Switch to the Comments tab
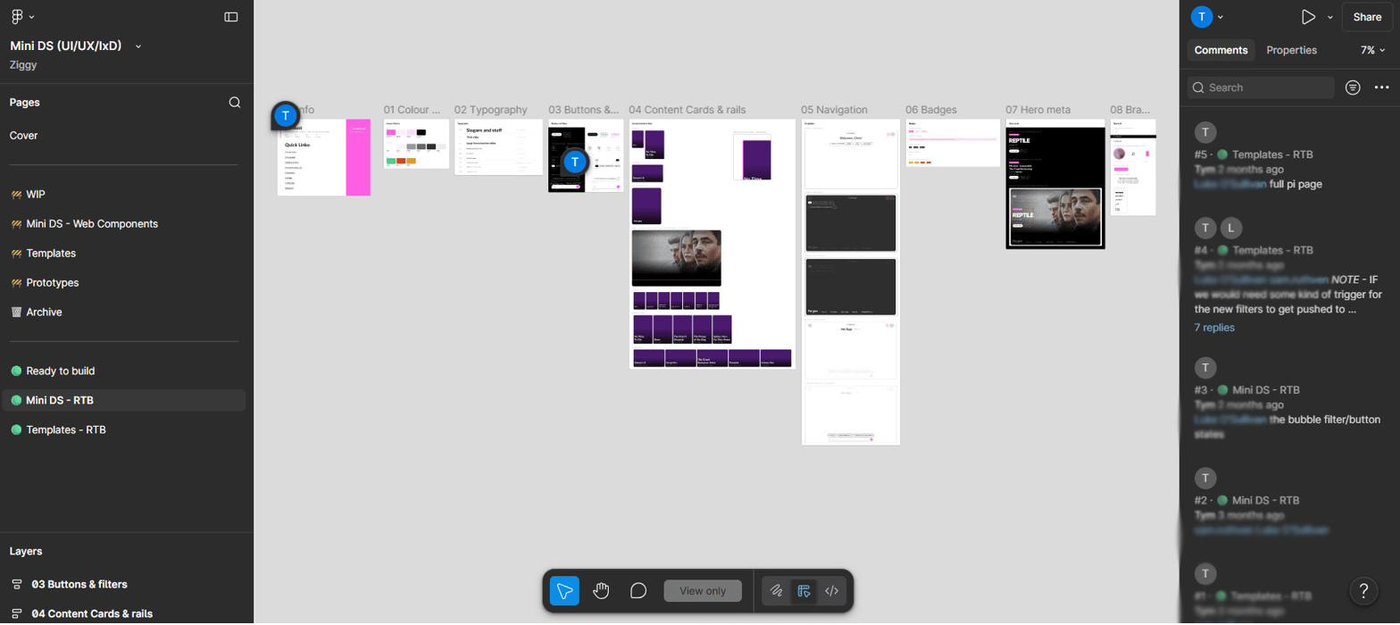Viewport: 1400px width, 625px height. 1221,50
